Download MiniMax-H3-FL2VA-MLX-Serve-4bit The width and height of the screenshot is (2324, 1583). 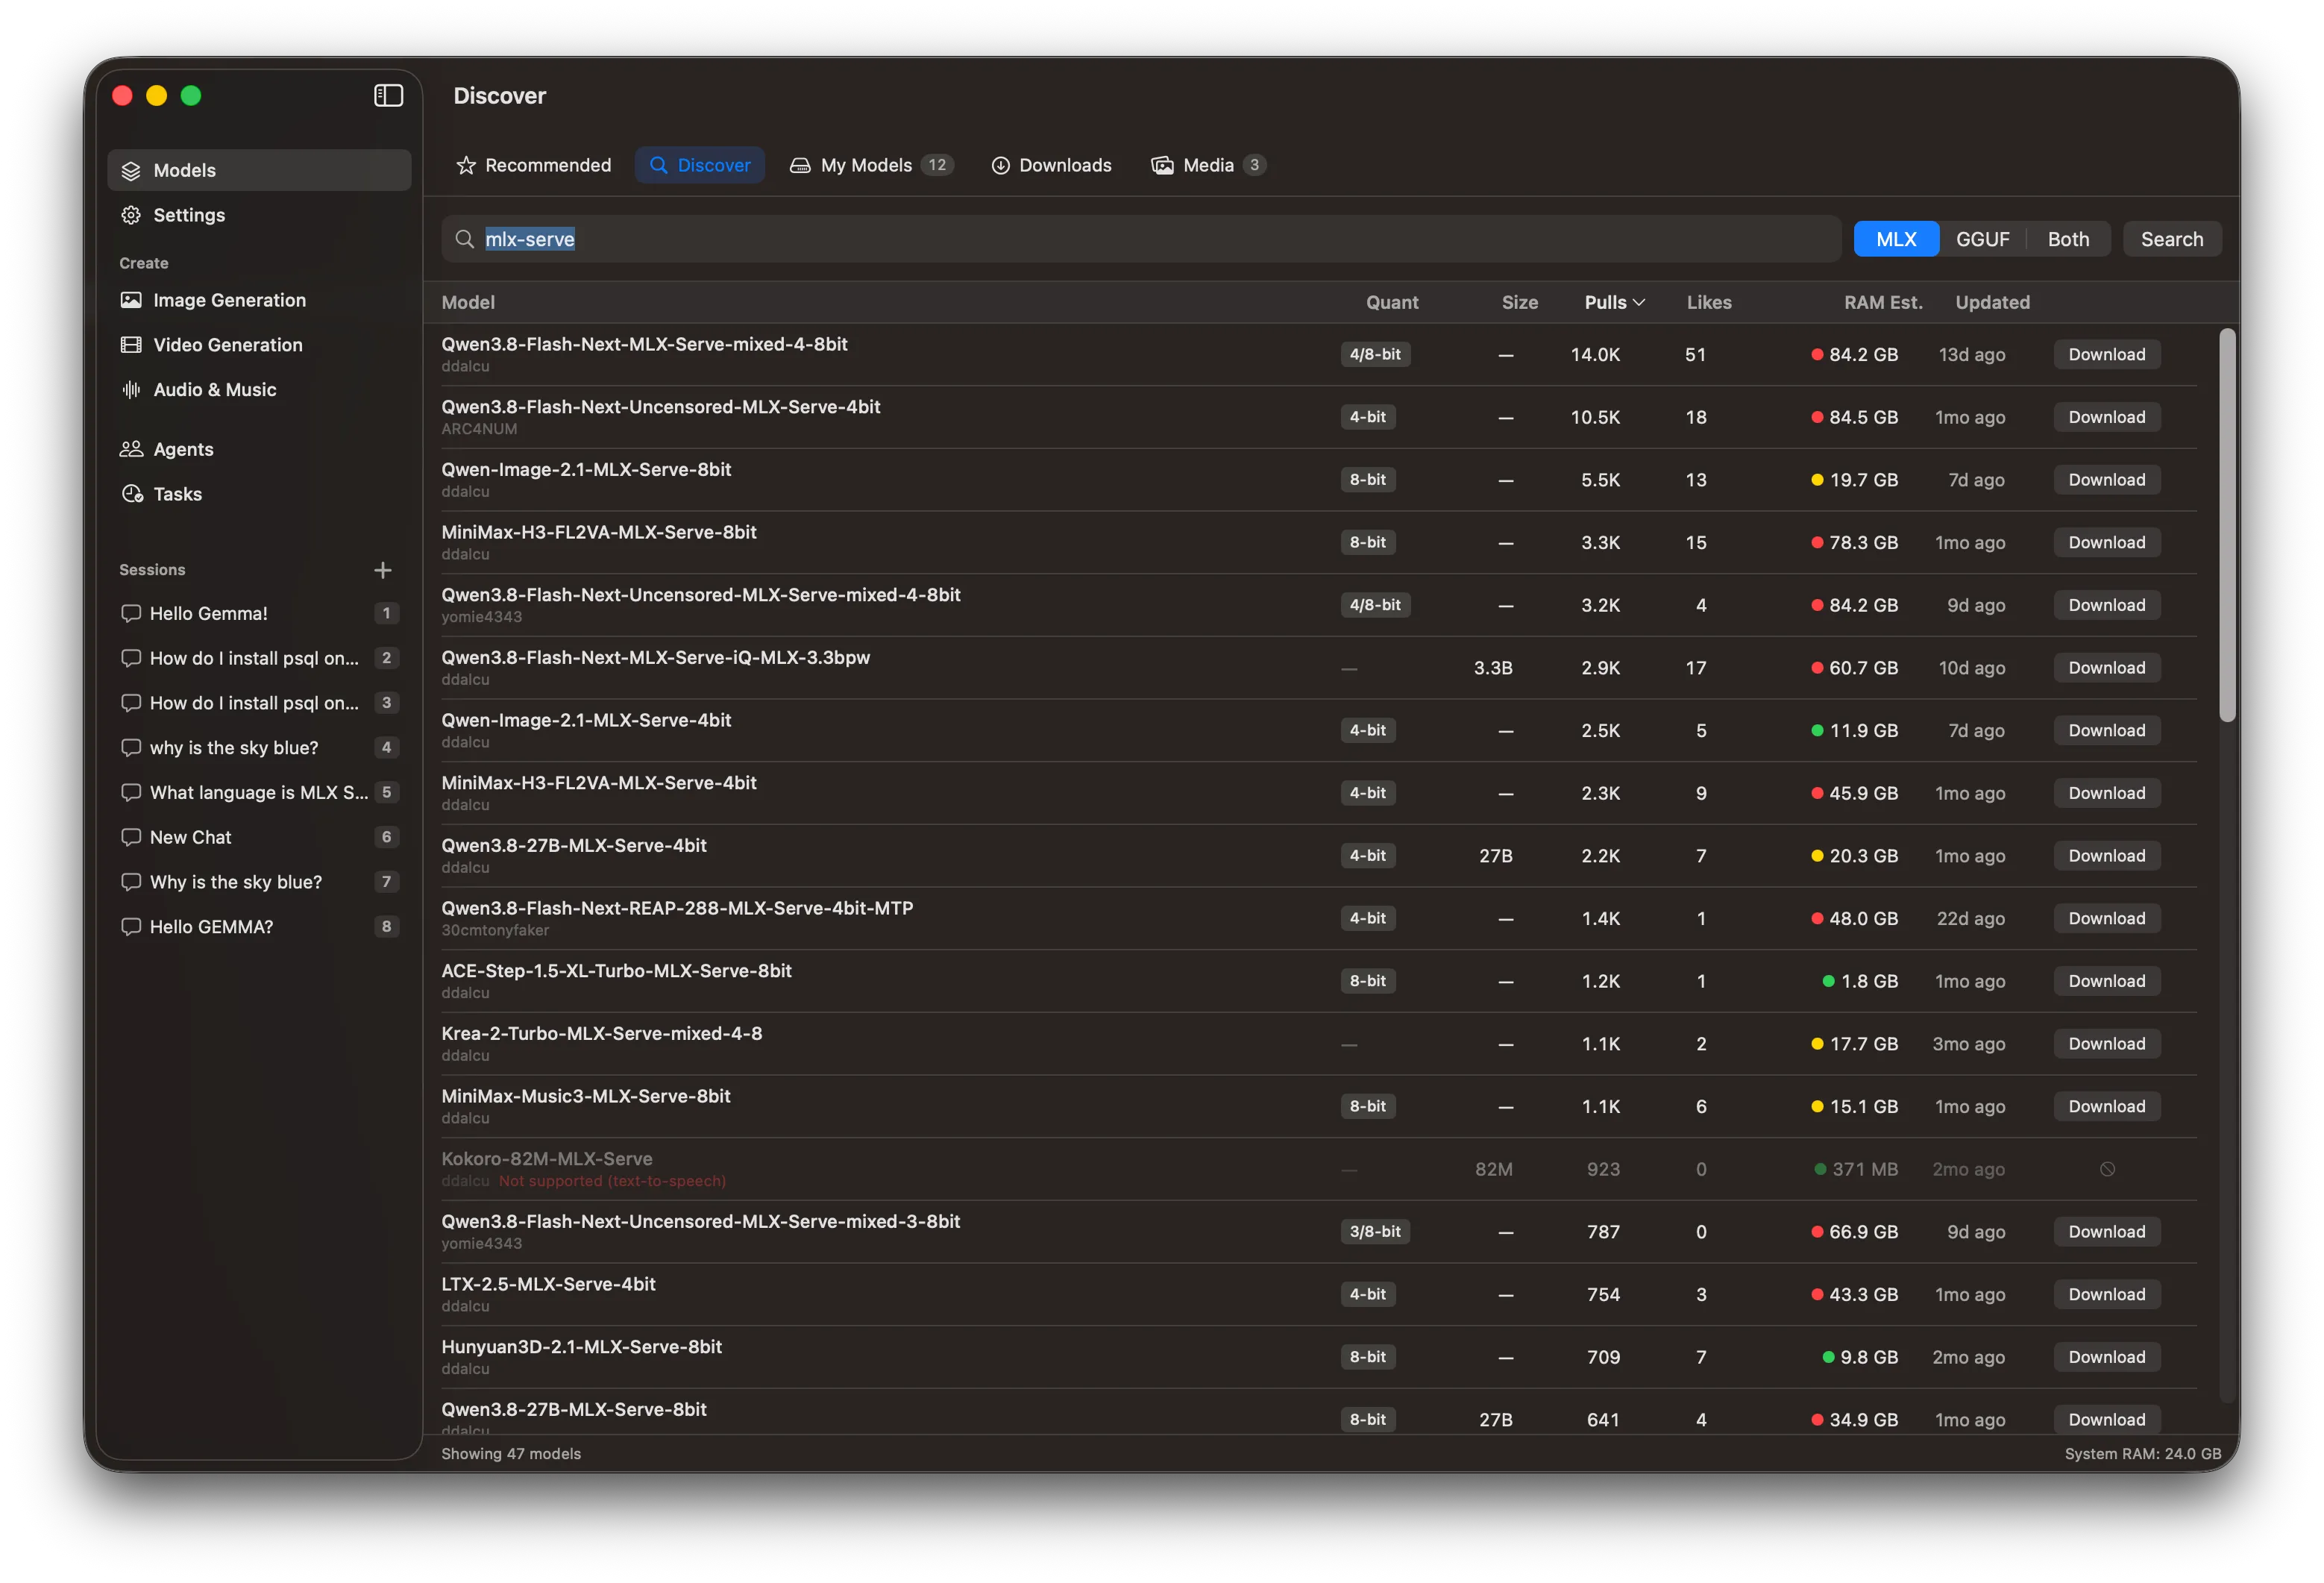tap(2107, 793)
